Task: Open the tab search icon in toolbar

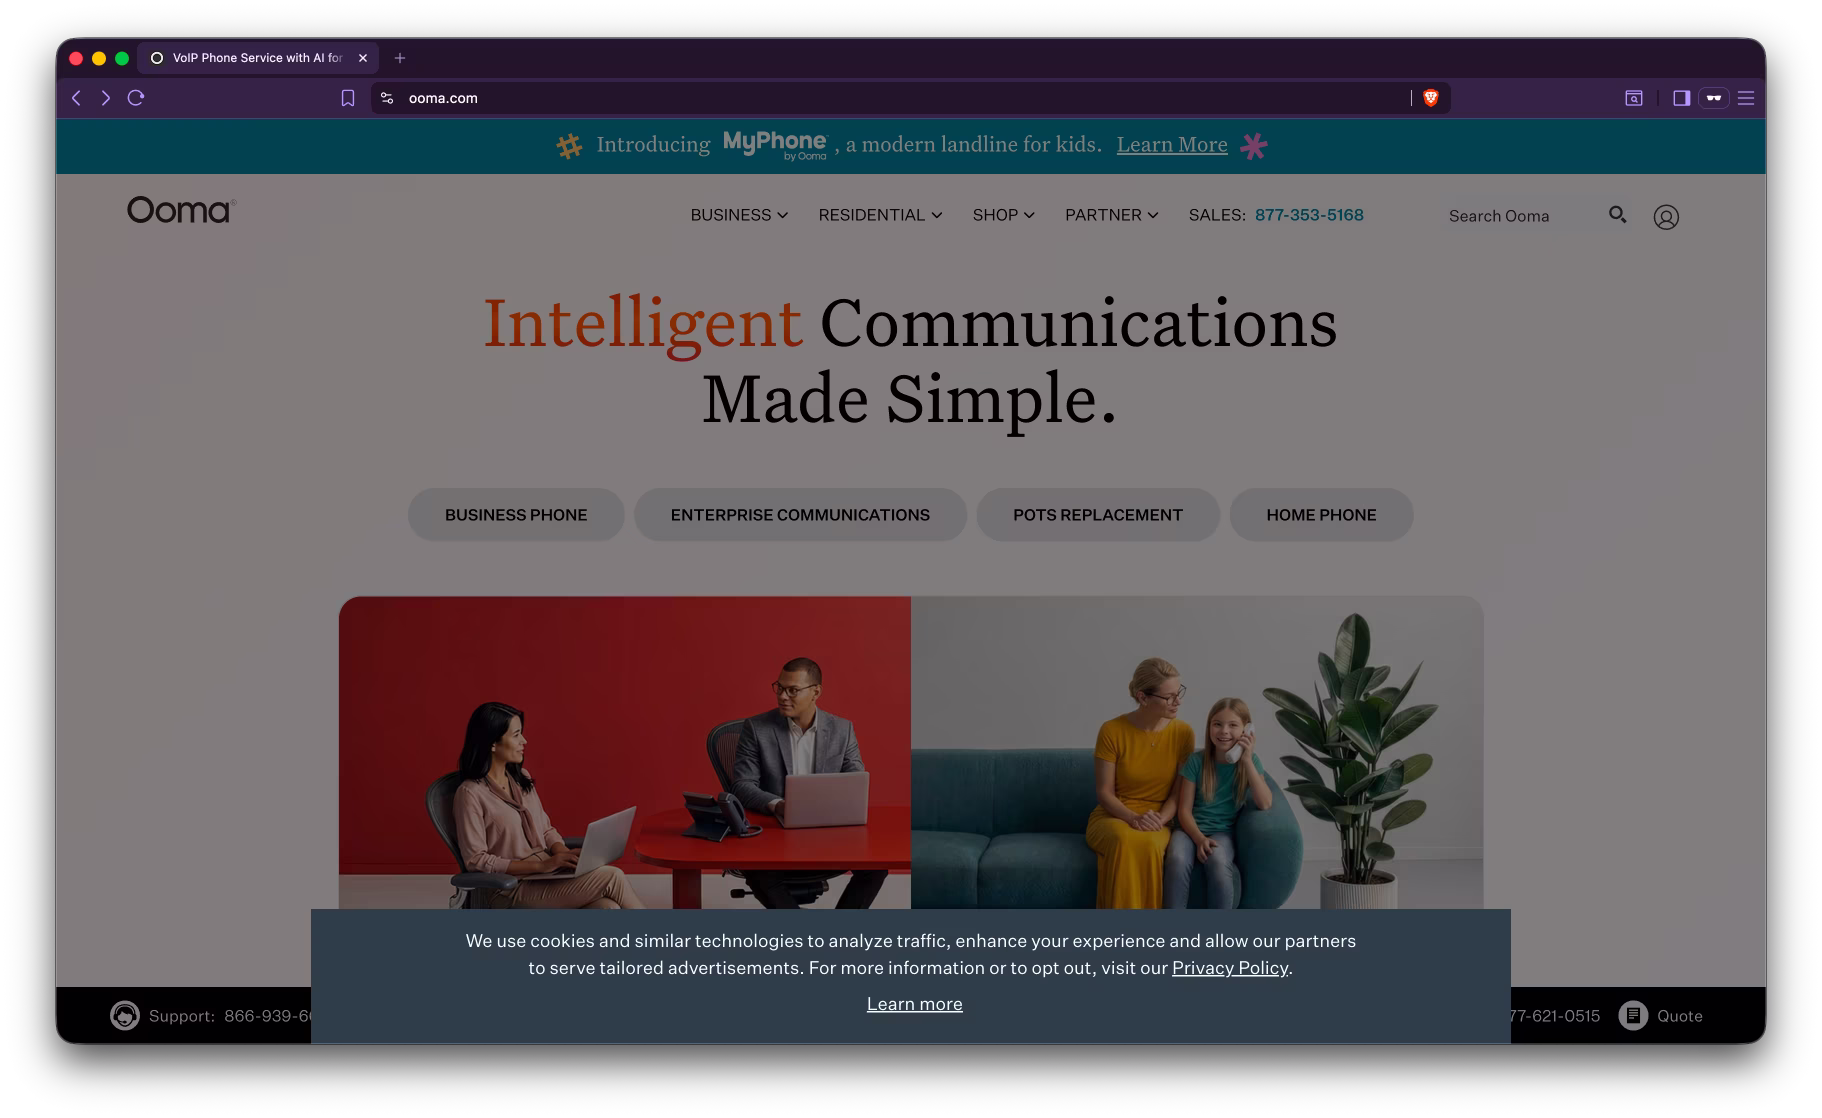Action: (x=1633, y=98)
